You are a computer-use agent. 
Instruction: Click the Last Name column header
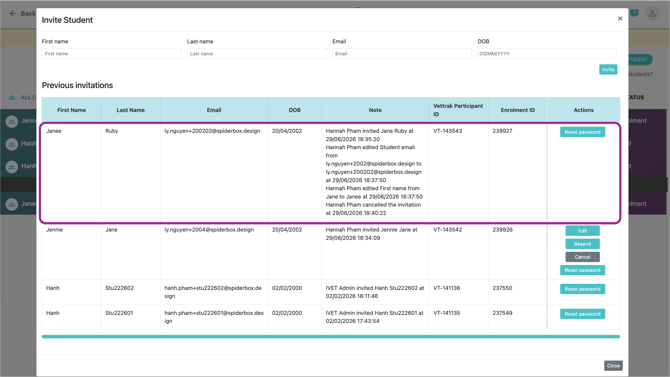[130, 110]
